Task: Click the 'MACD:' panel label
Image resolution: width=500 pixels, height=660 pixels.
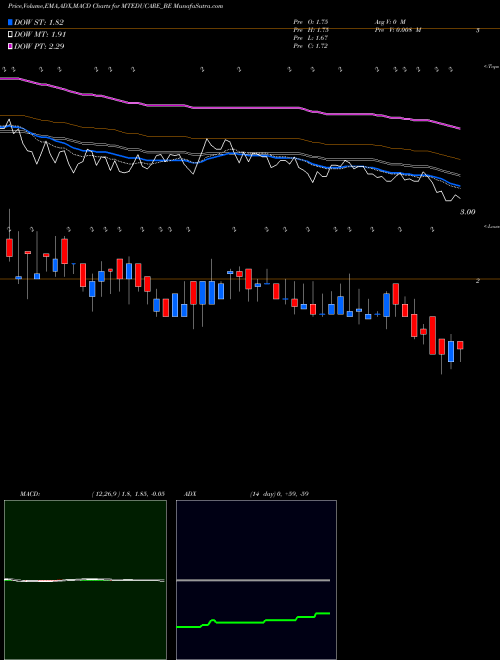Action: 30,494
